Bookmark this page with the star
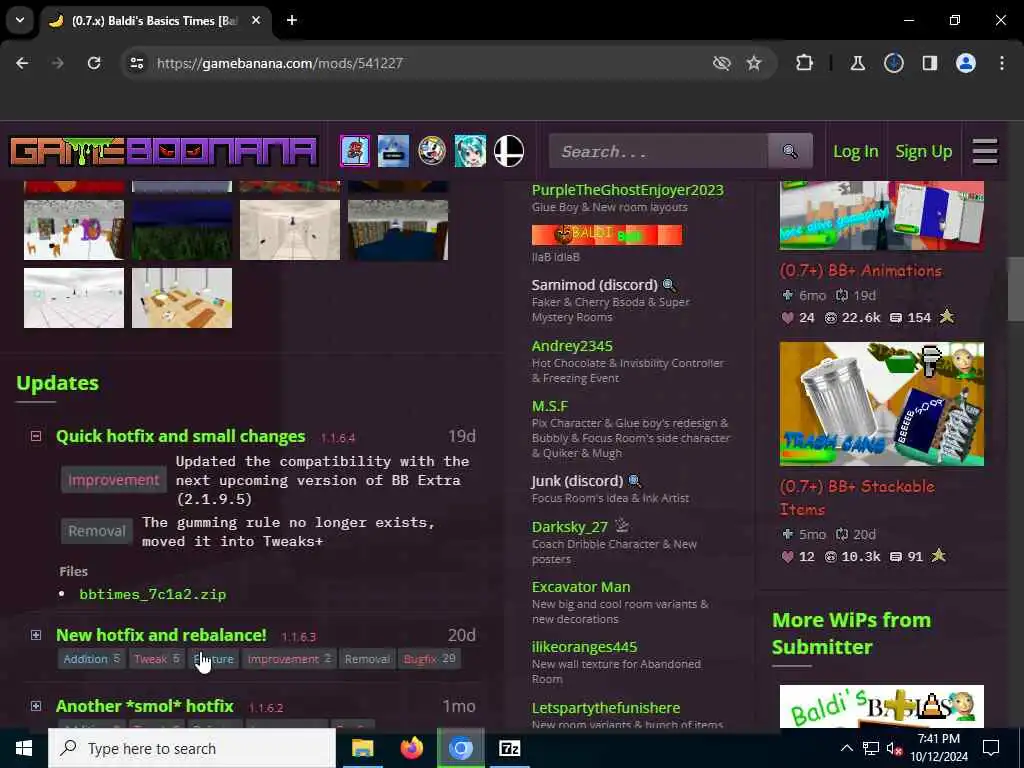 pos(754,63)
